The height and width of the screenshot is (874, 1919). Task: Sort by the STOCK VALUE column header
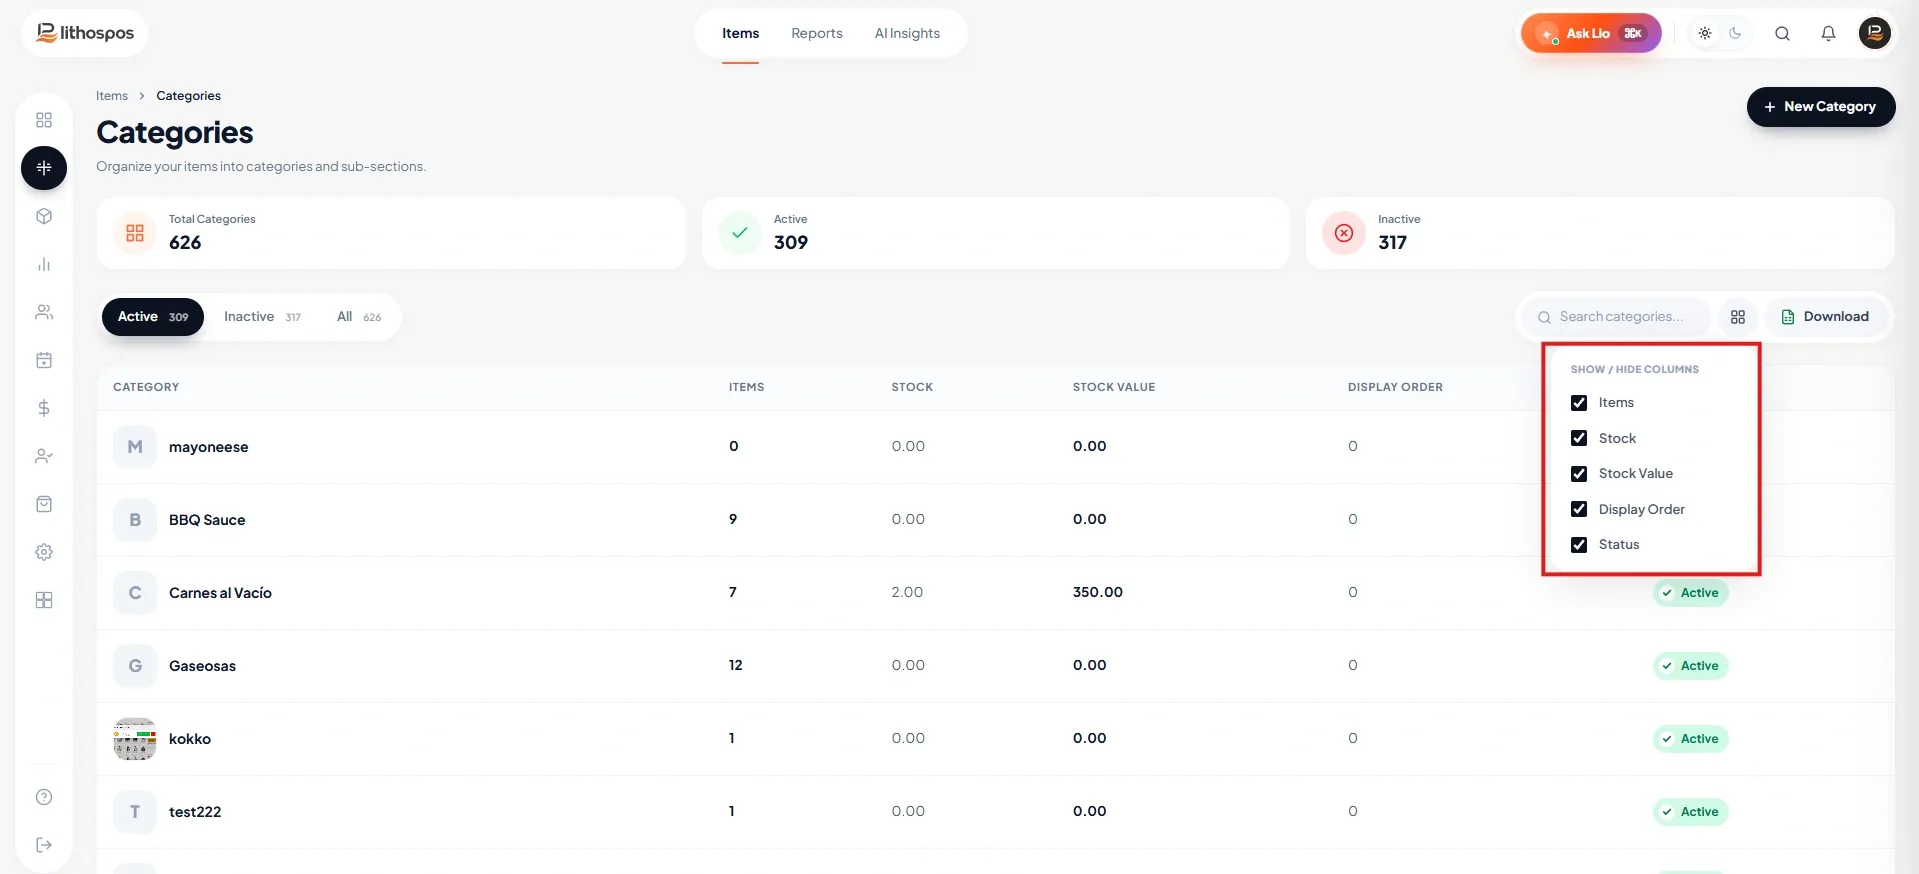point(1114,387)
